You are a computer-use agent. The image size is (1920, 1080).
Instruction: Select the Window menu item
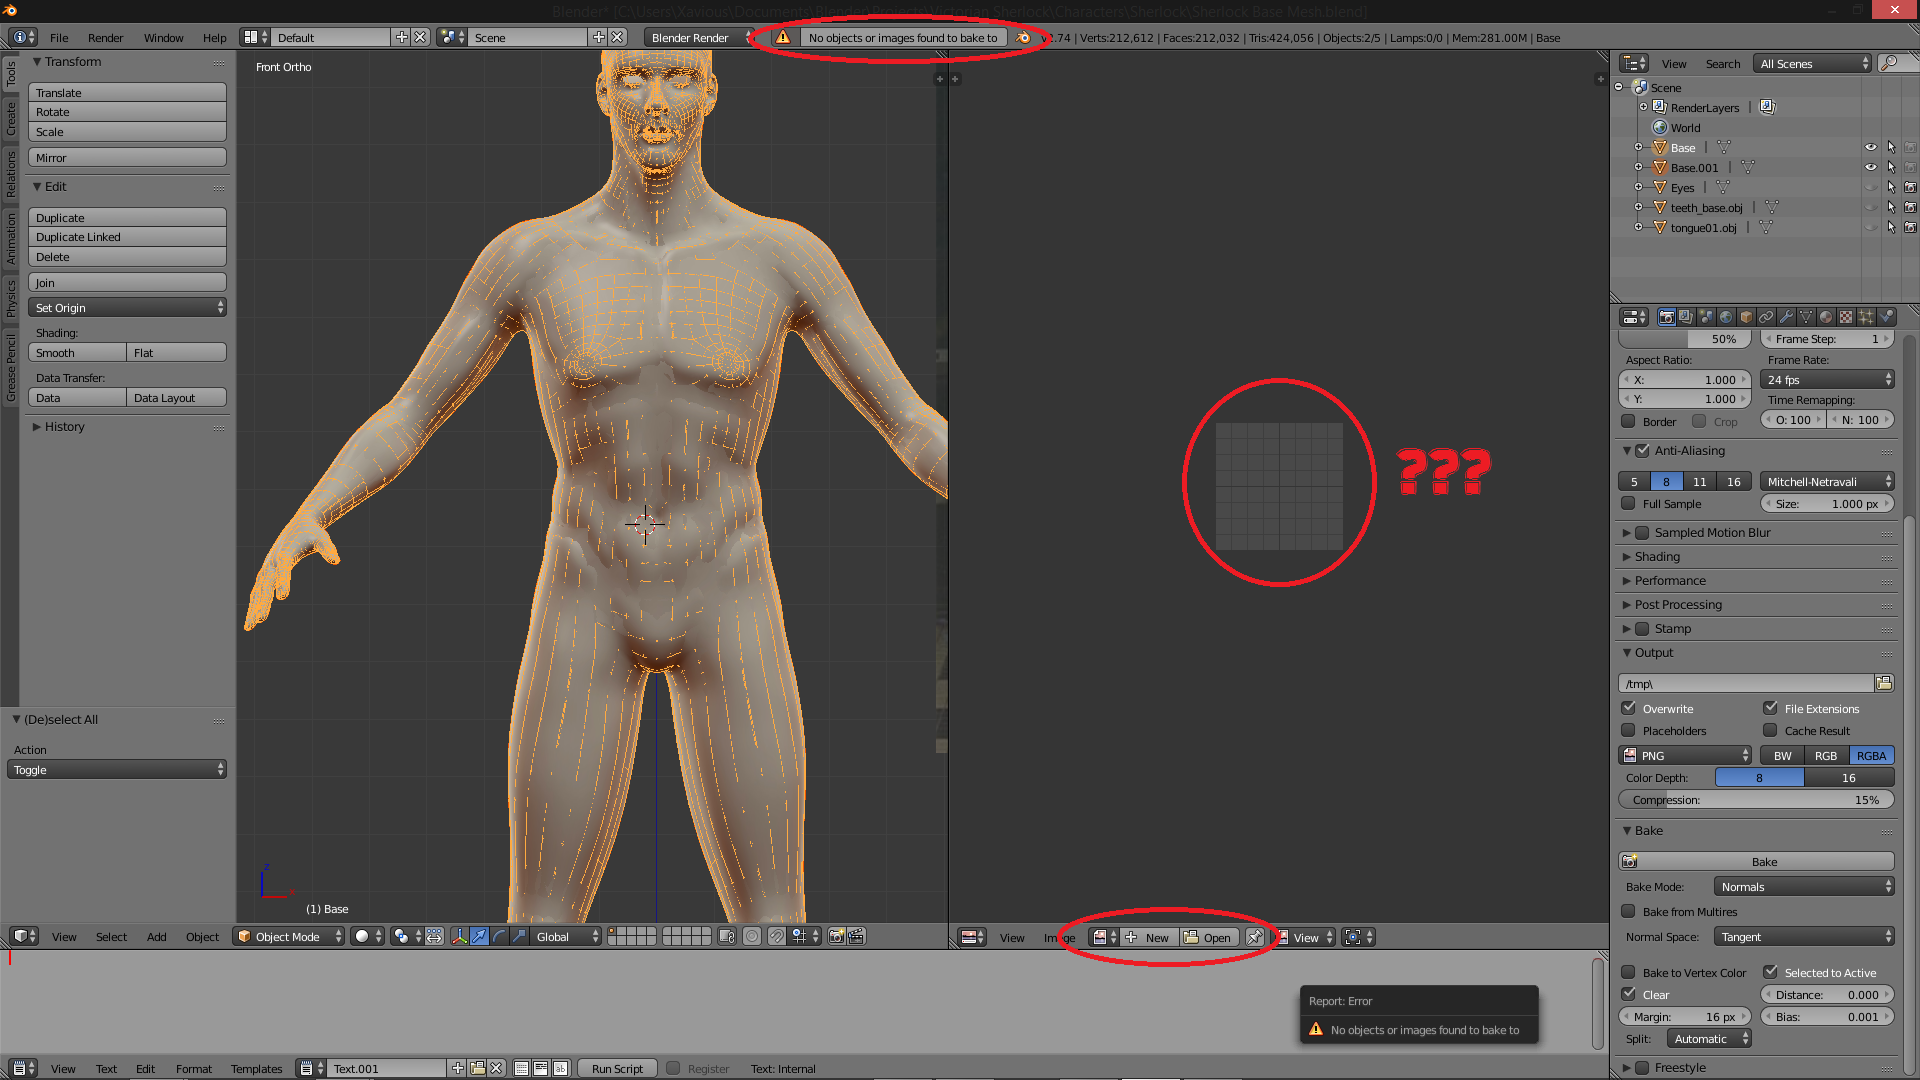coord(162,36)
